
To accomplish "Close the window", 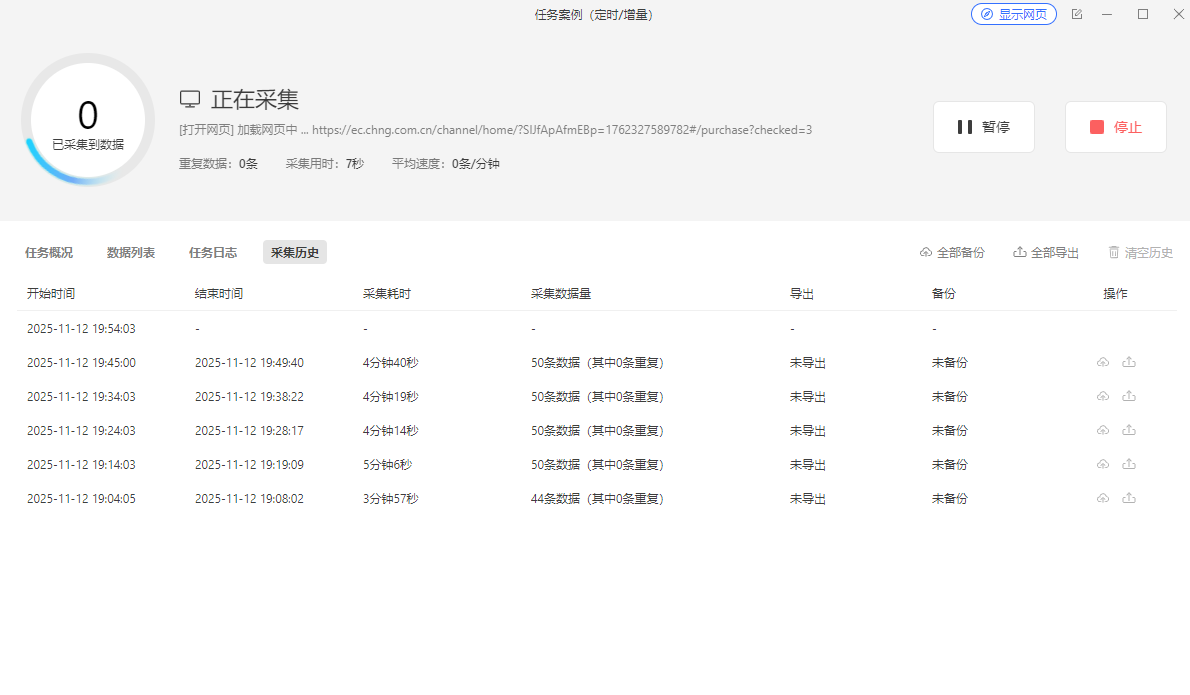I will click(1179, 14).
